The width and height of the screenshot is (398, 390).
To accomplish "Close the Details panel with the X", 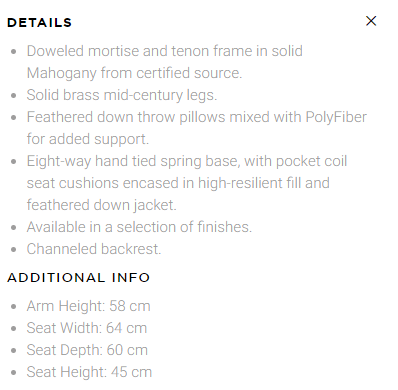I will click(x=371, y=21).
